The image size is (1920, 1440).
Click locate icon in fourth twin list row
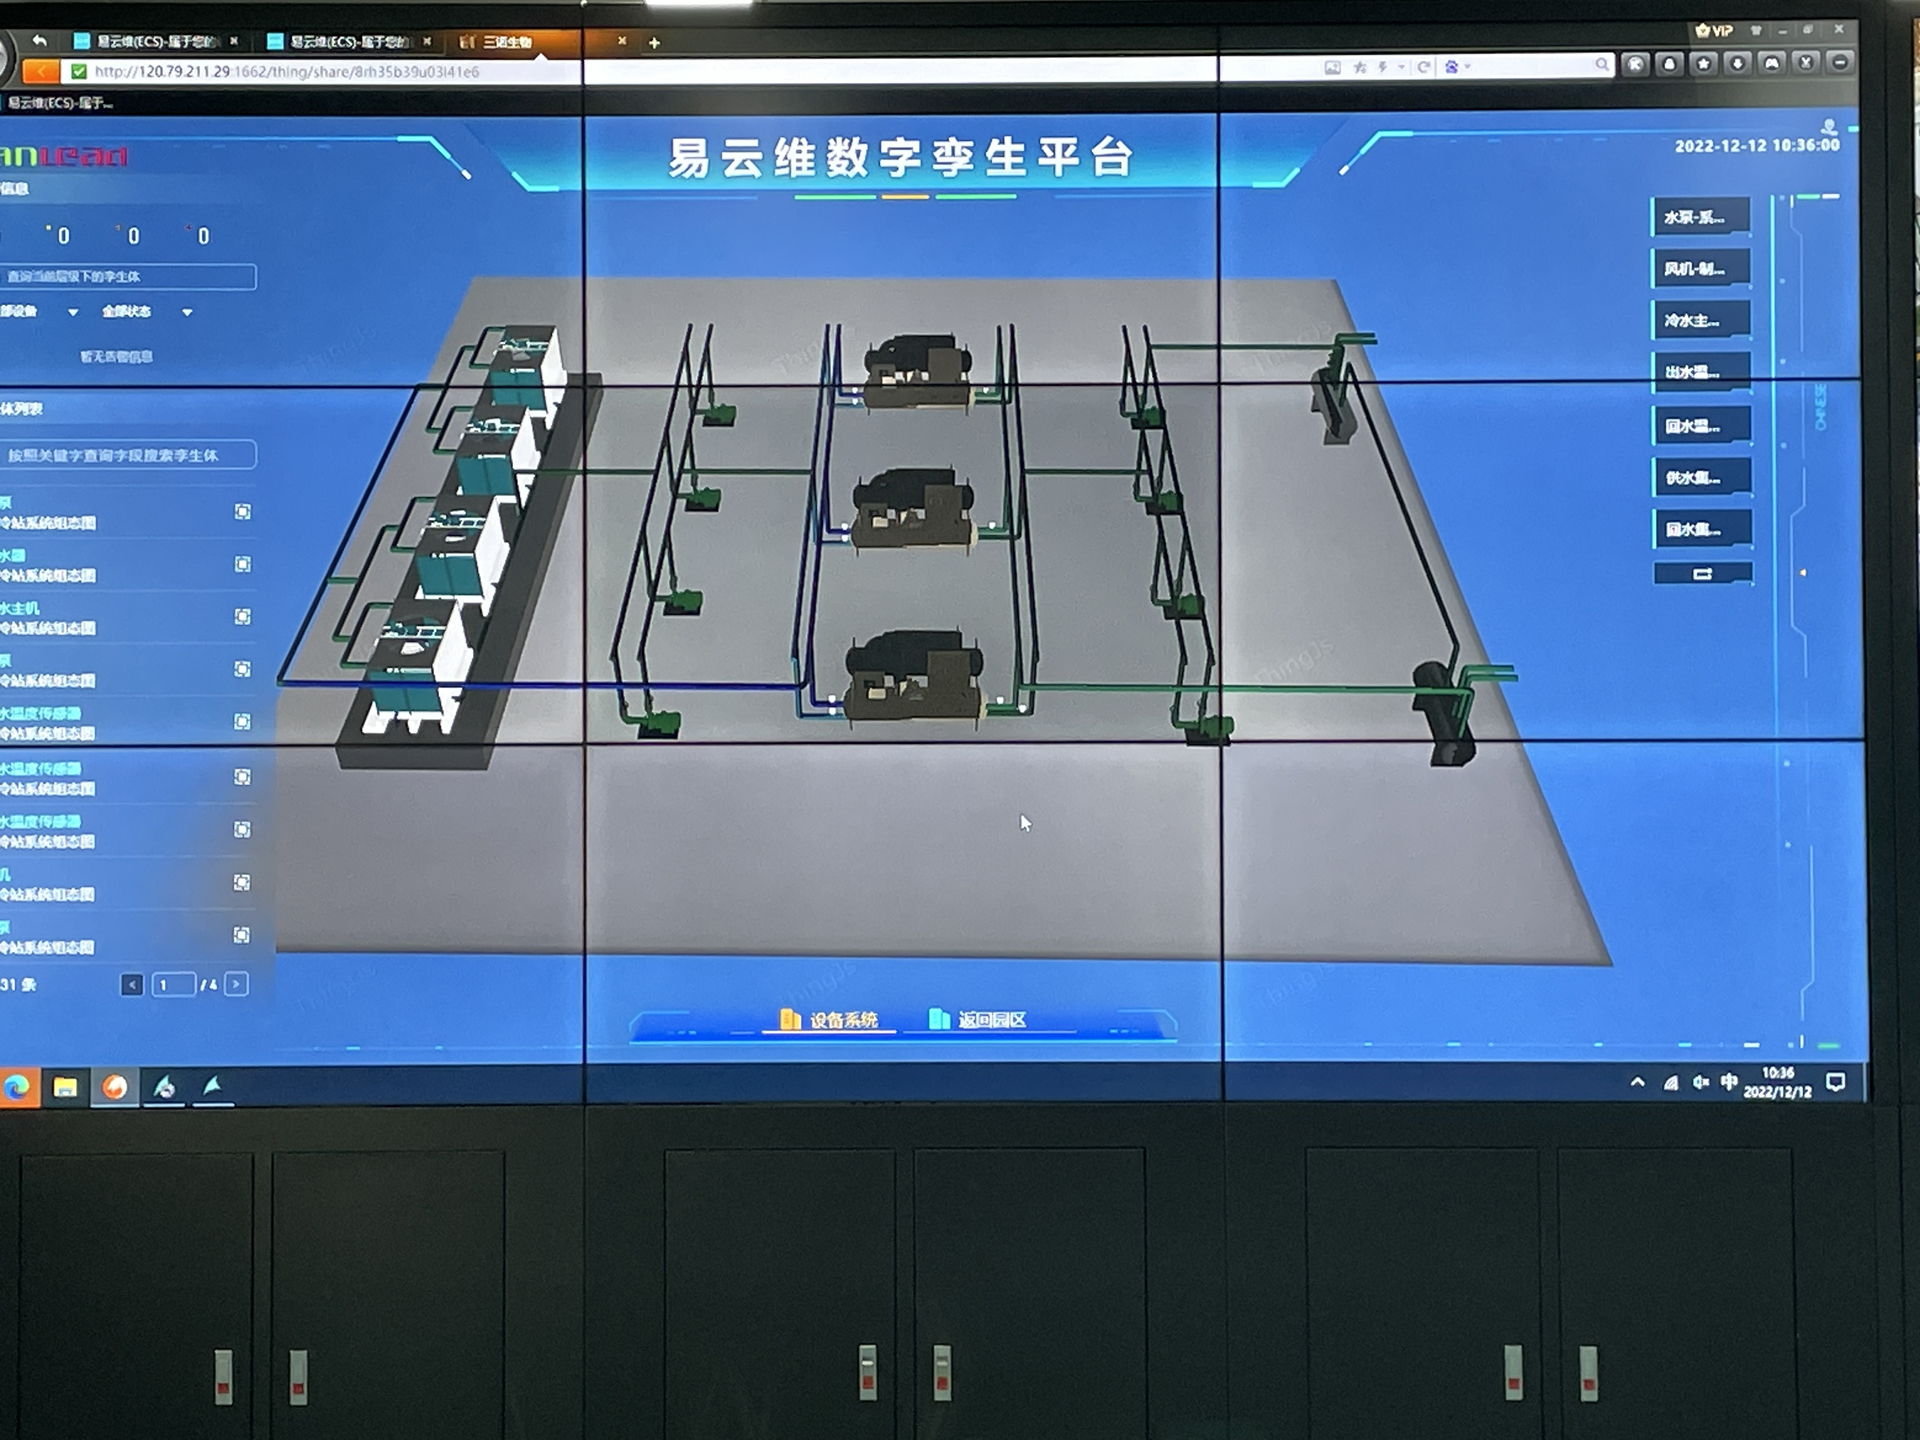242,669
